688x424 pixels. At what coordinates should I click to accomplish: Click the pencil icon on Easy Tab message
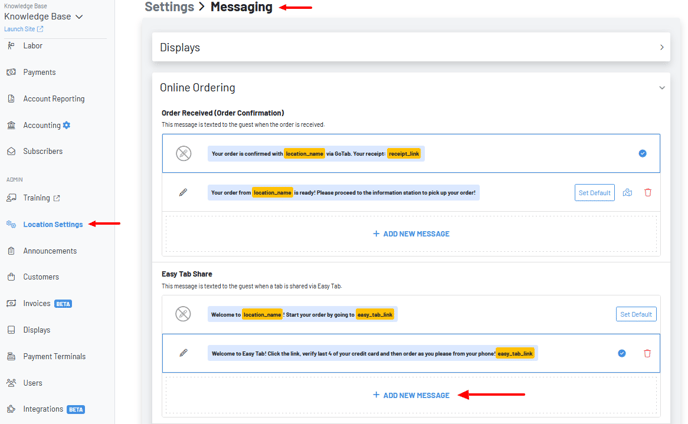click(x=183, y=353)
